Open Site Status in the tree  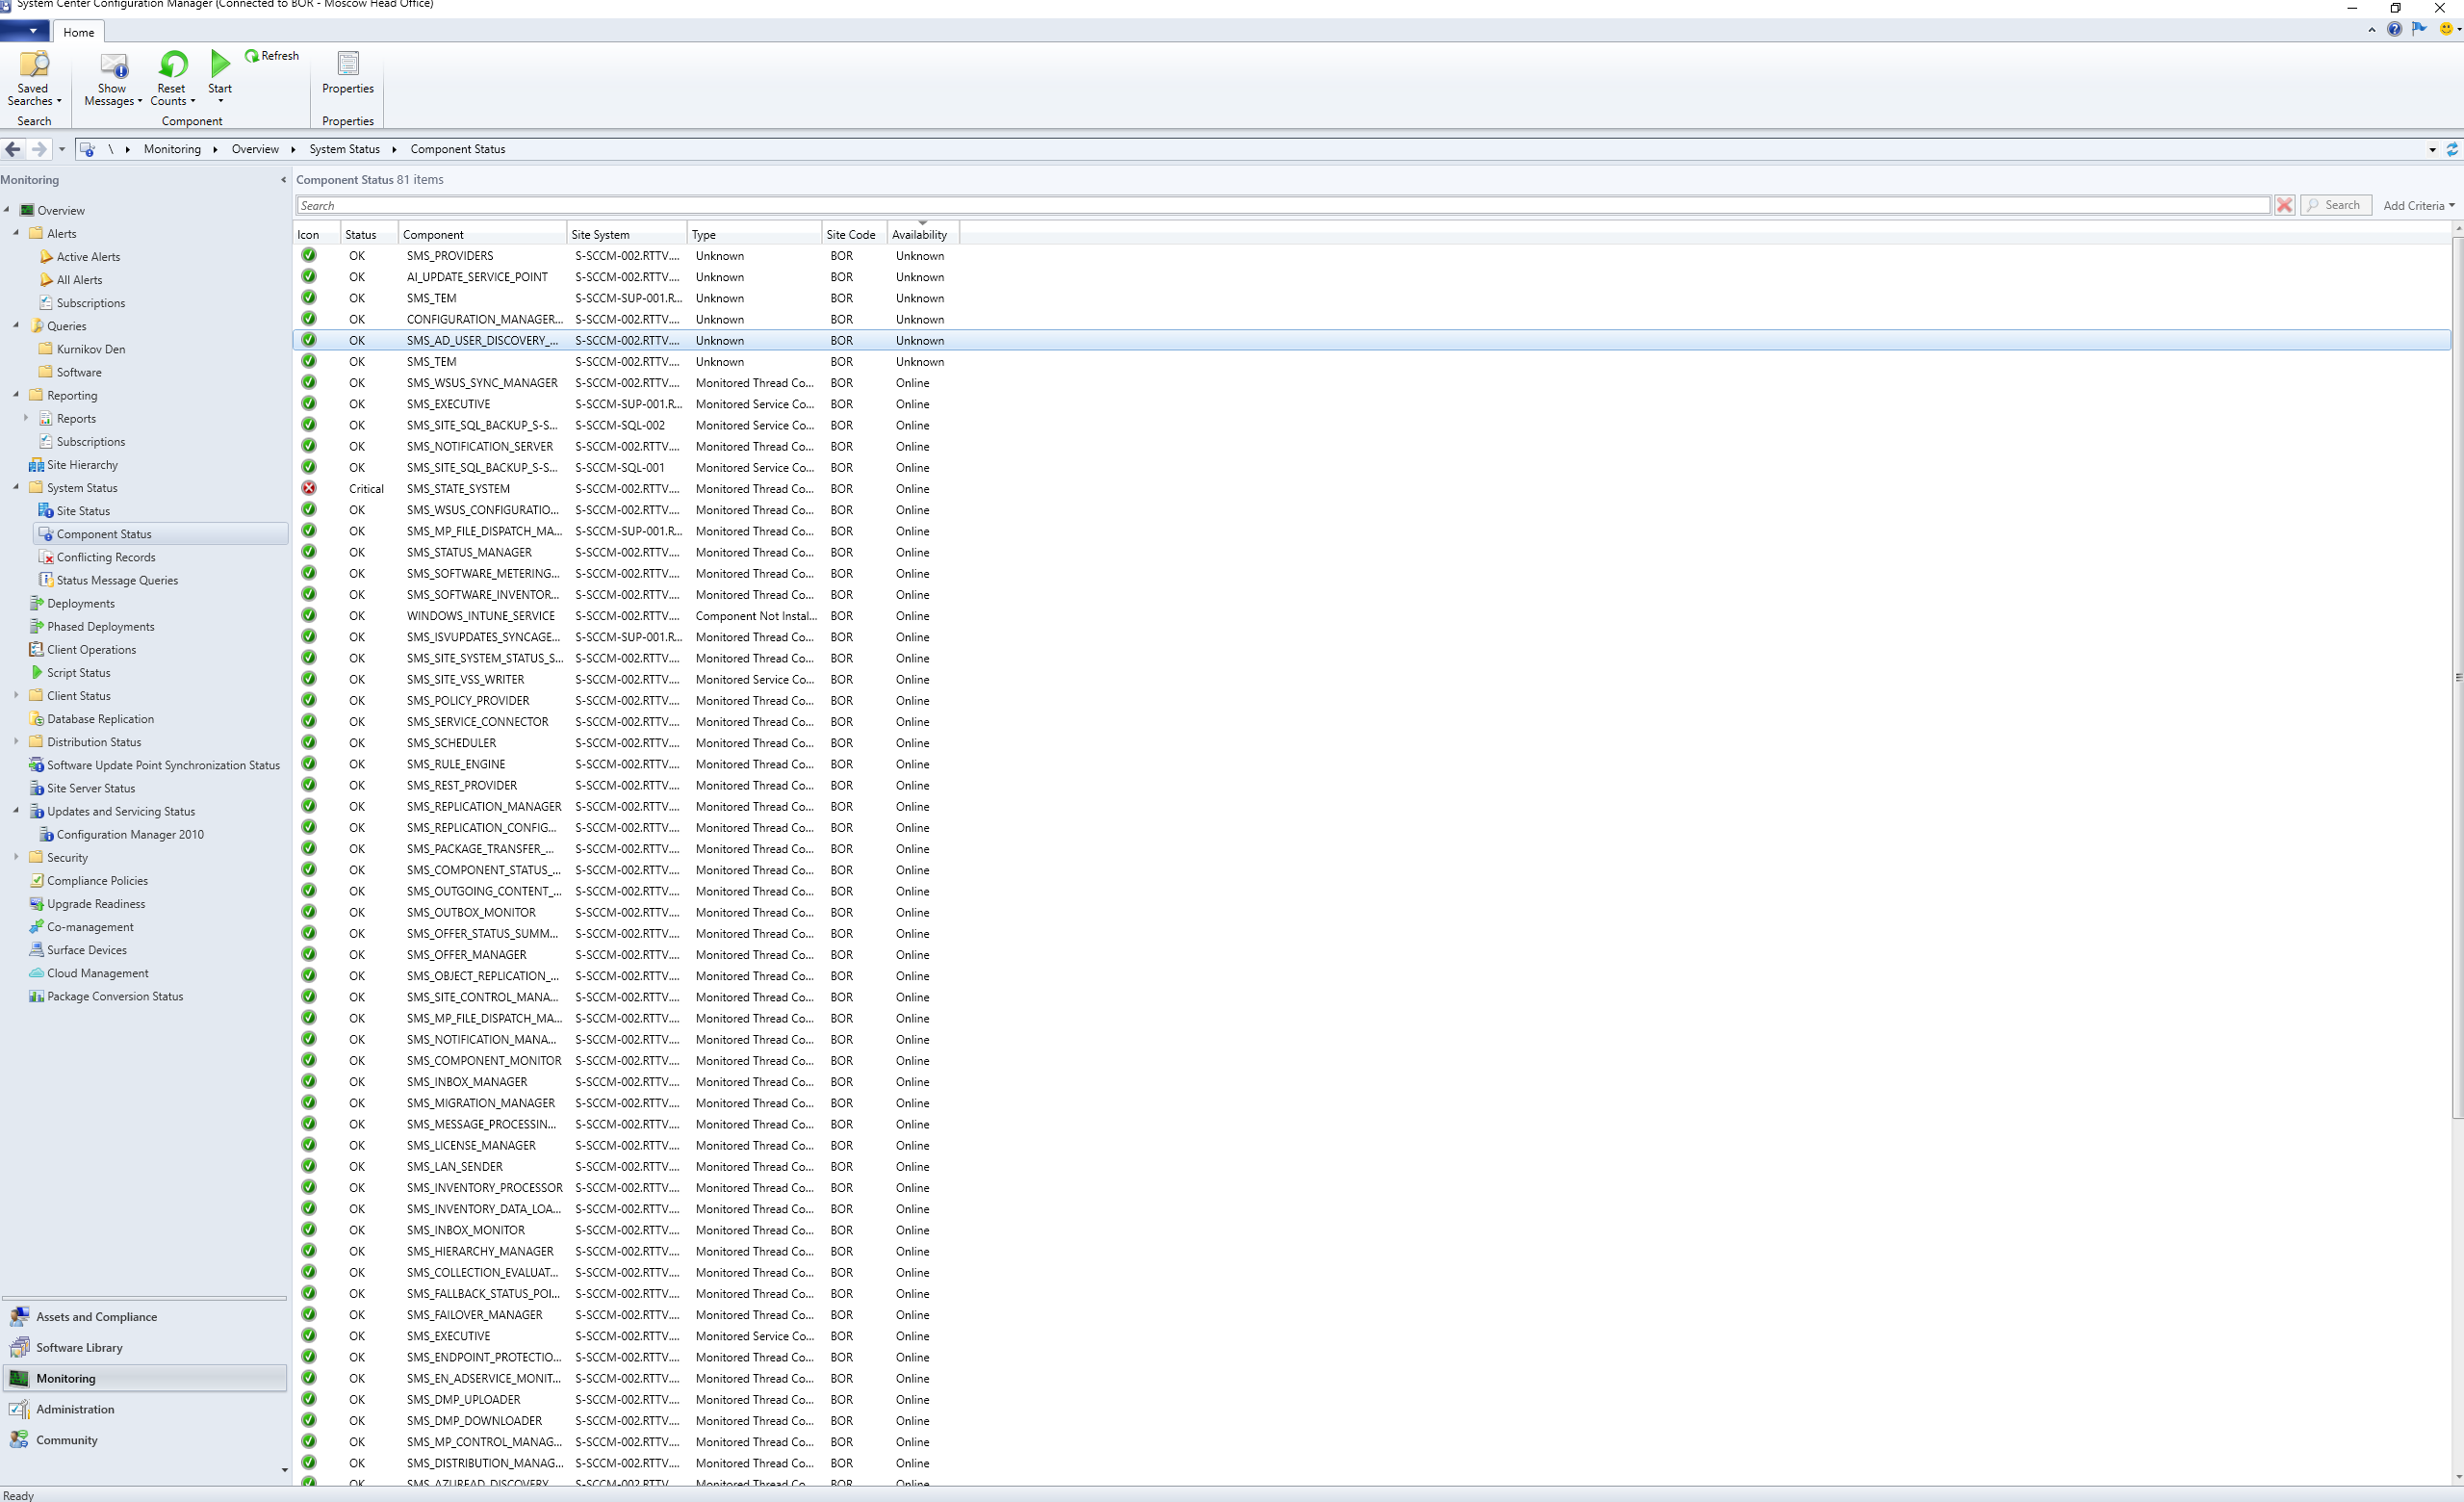tap(83, 511)
